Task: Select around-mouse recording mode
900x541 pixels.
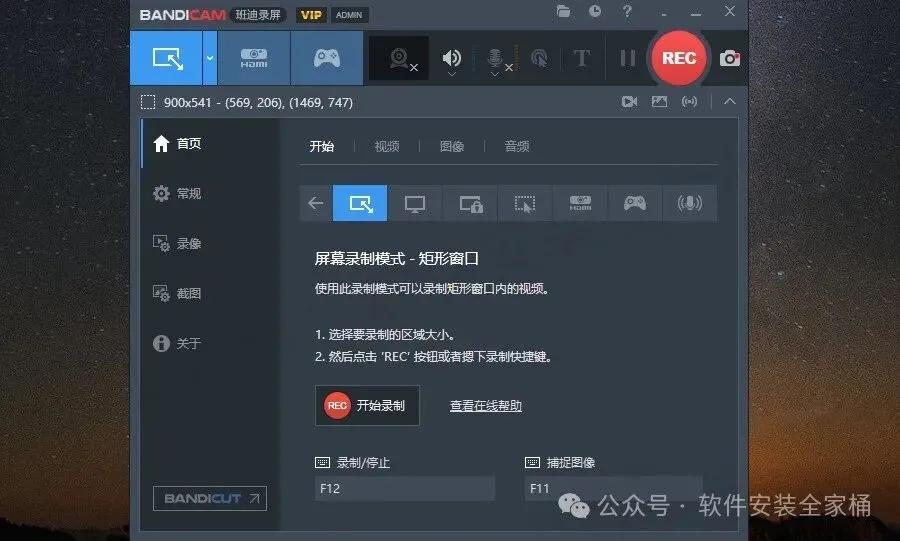Action: [525, 203]
